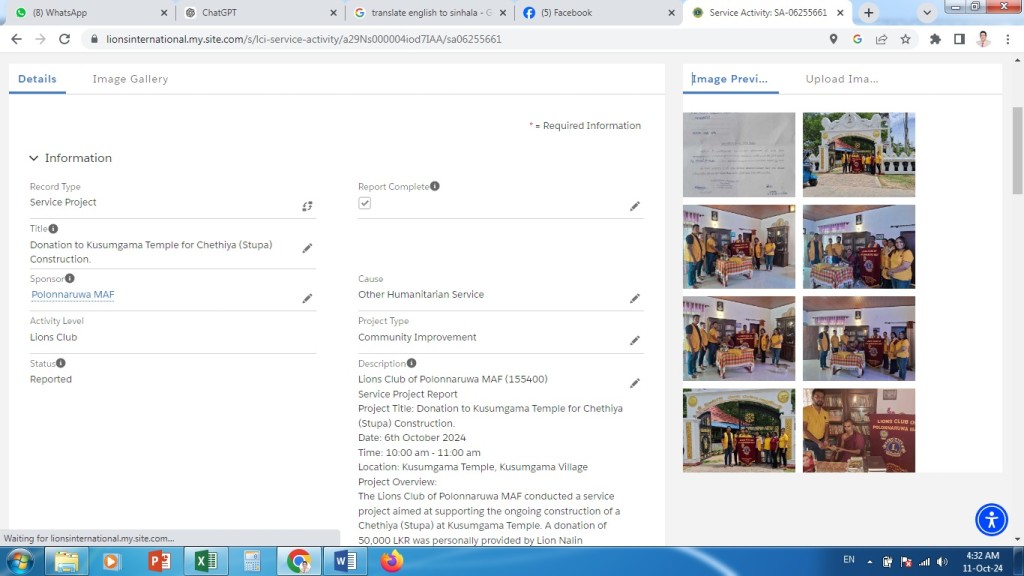Viewport: 1024px width, 576px height.
Task: Edit the Sponsor field pencil icon
Action: coord(307,298)
